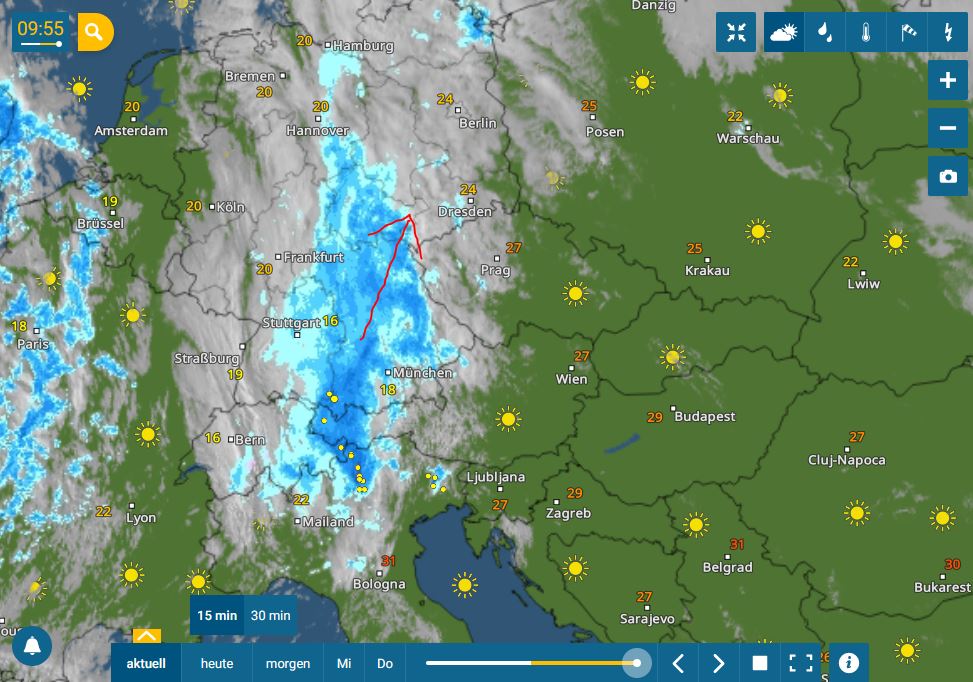This screenshot has height=682, width=973.
Task: Step to the previous frame arrow
Action: coord(678,663)
